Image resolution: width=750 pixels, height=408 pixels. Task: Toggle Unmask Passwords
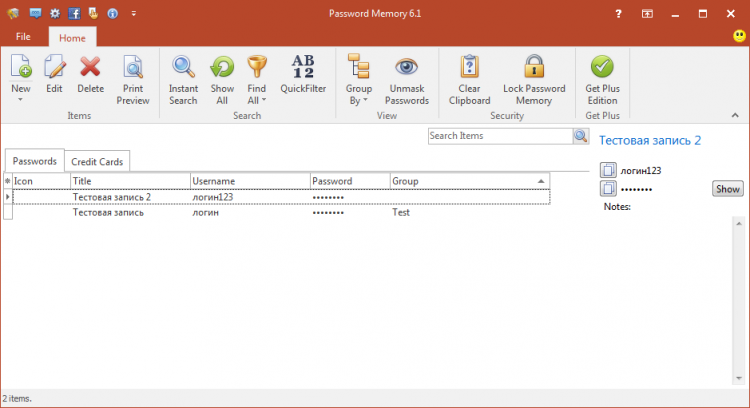pyautogui.click(x=407, y=80)
